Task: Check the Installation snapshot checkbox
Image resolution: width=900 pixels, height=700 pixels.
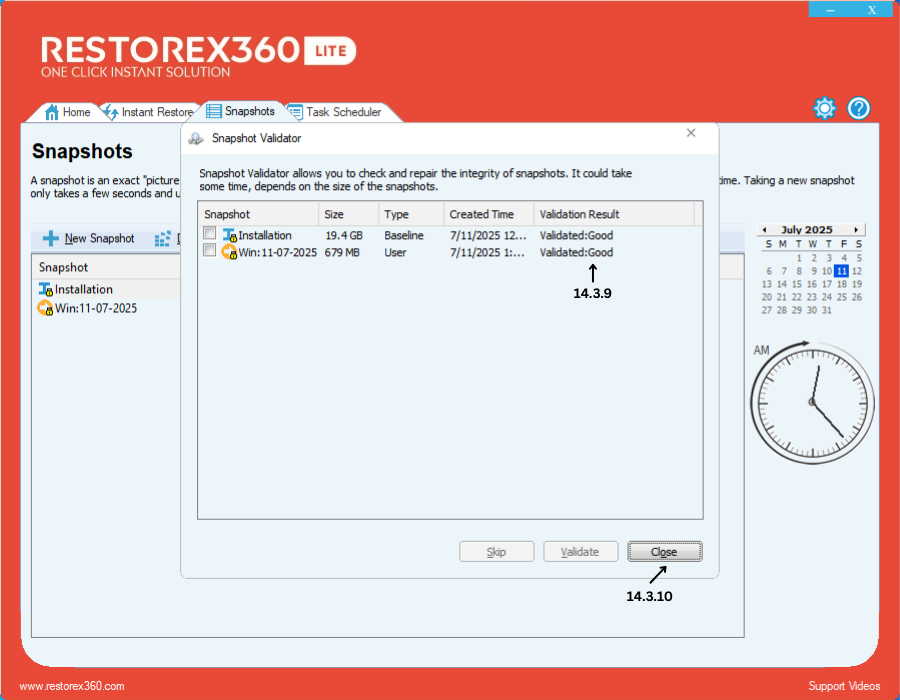Action: 209,234
